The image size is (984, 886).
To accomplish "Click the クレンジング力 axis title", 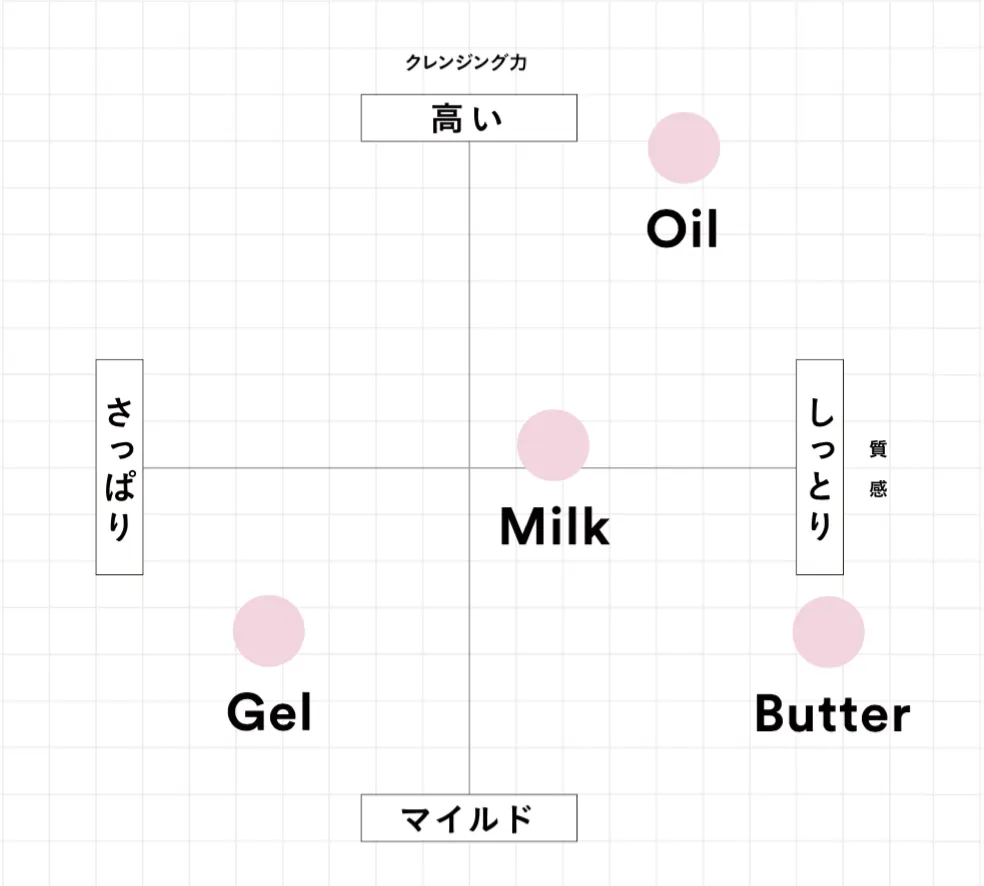I will pos(466,63).
